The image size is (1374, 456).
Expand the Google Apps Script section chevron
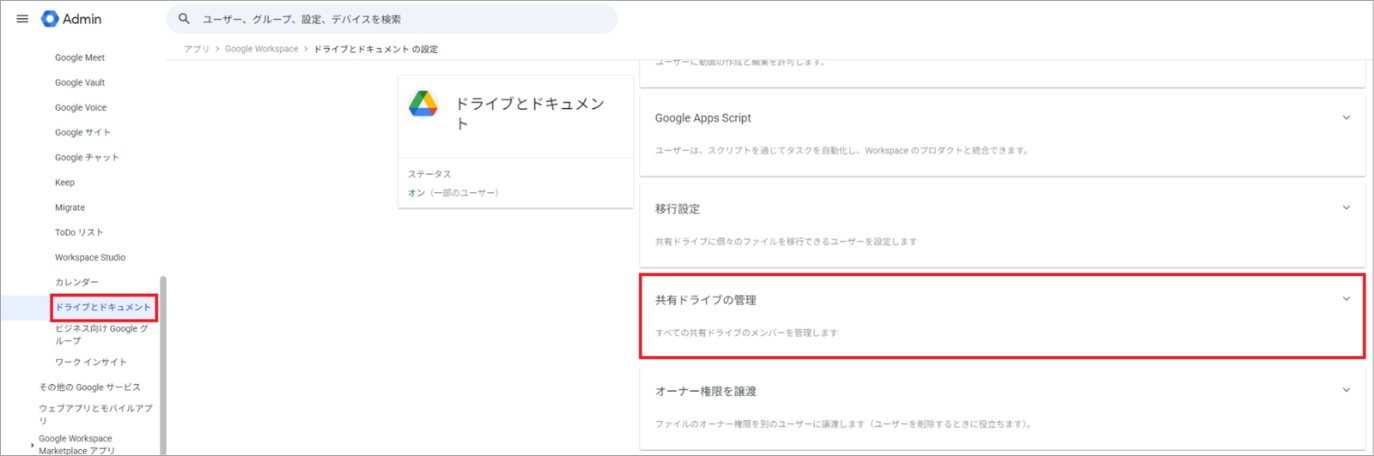tap(1346, 118)
